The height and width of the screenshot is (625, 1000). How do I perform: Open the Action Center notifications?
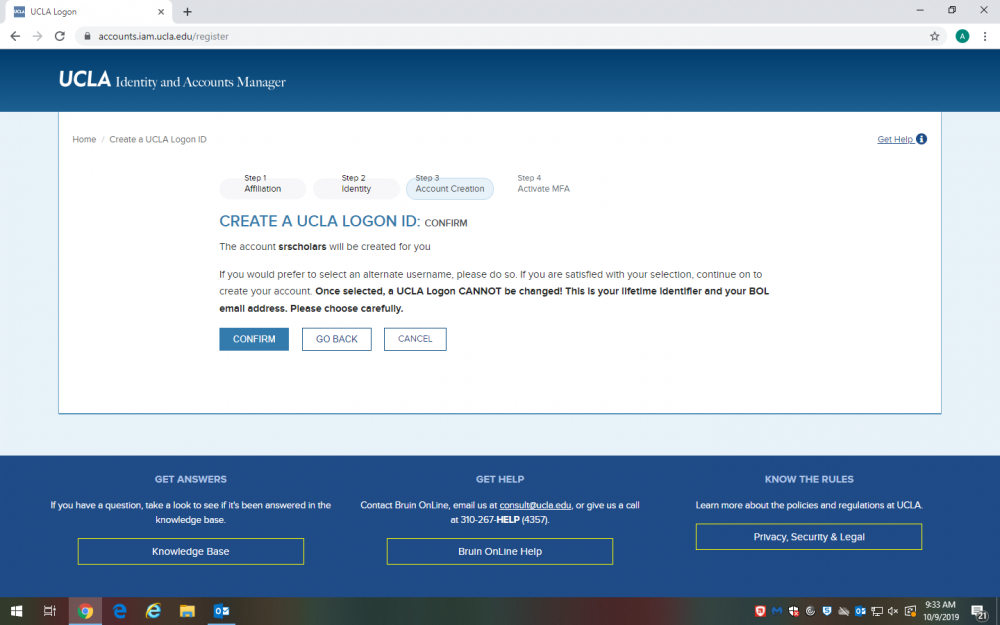980,611
